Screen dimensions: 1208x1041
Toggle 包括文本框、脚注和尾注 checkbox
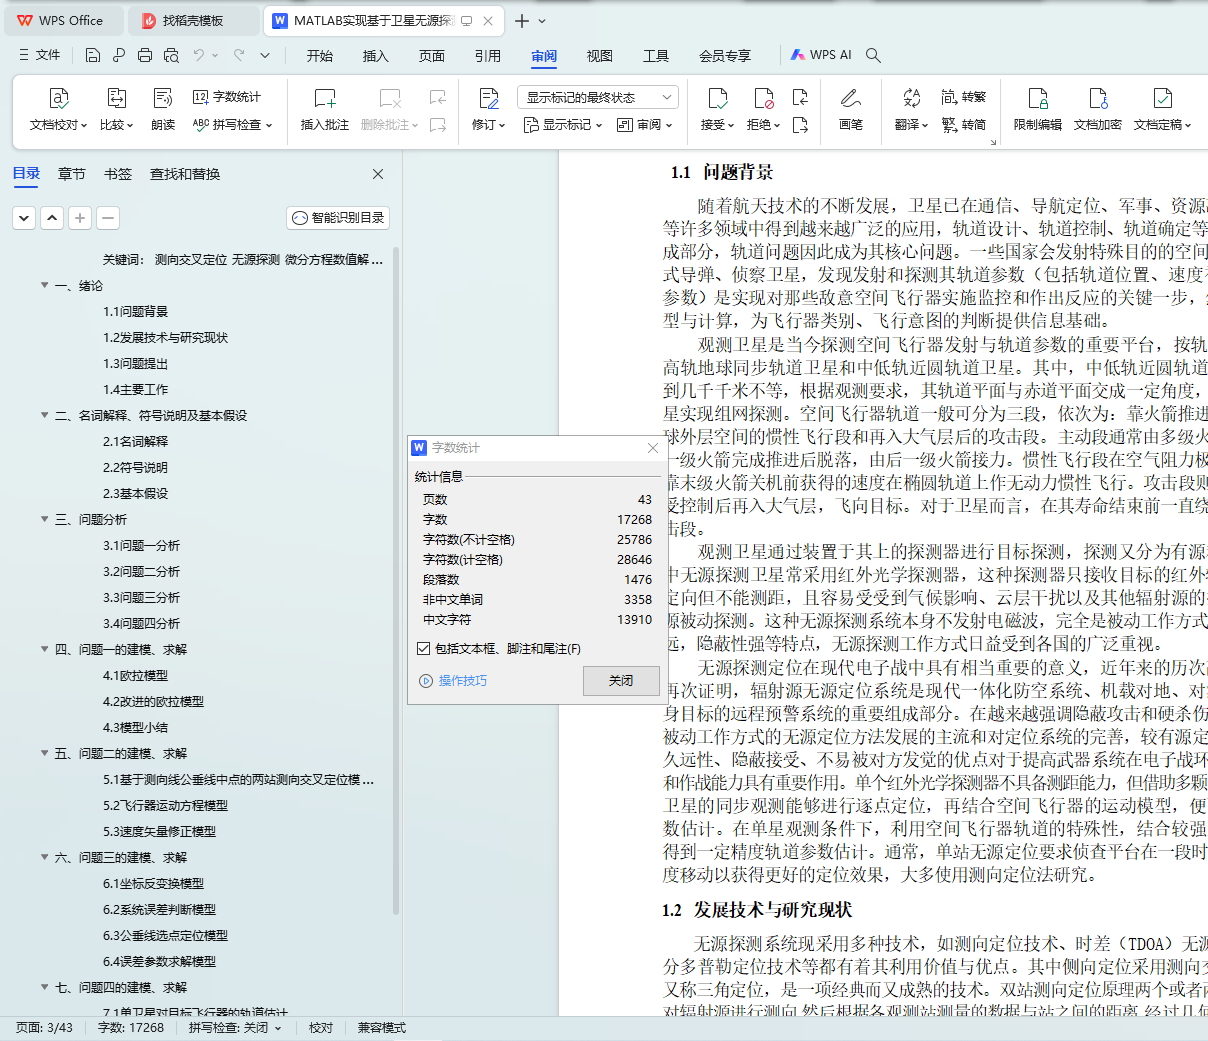[424, 649]
